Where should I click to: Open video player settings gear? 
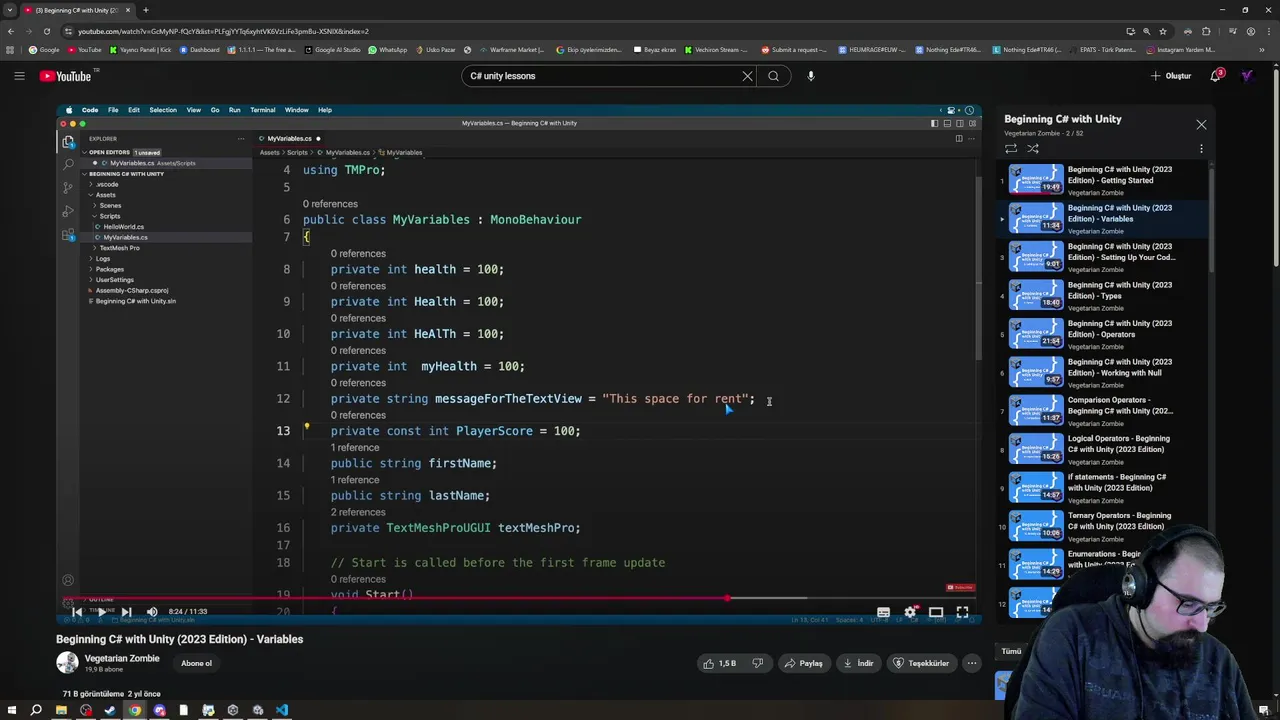(910, 612)
